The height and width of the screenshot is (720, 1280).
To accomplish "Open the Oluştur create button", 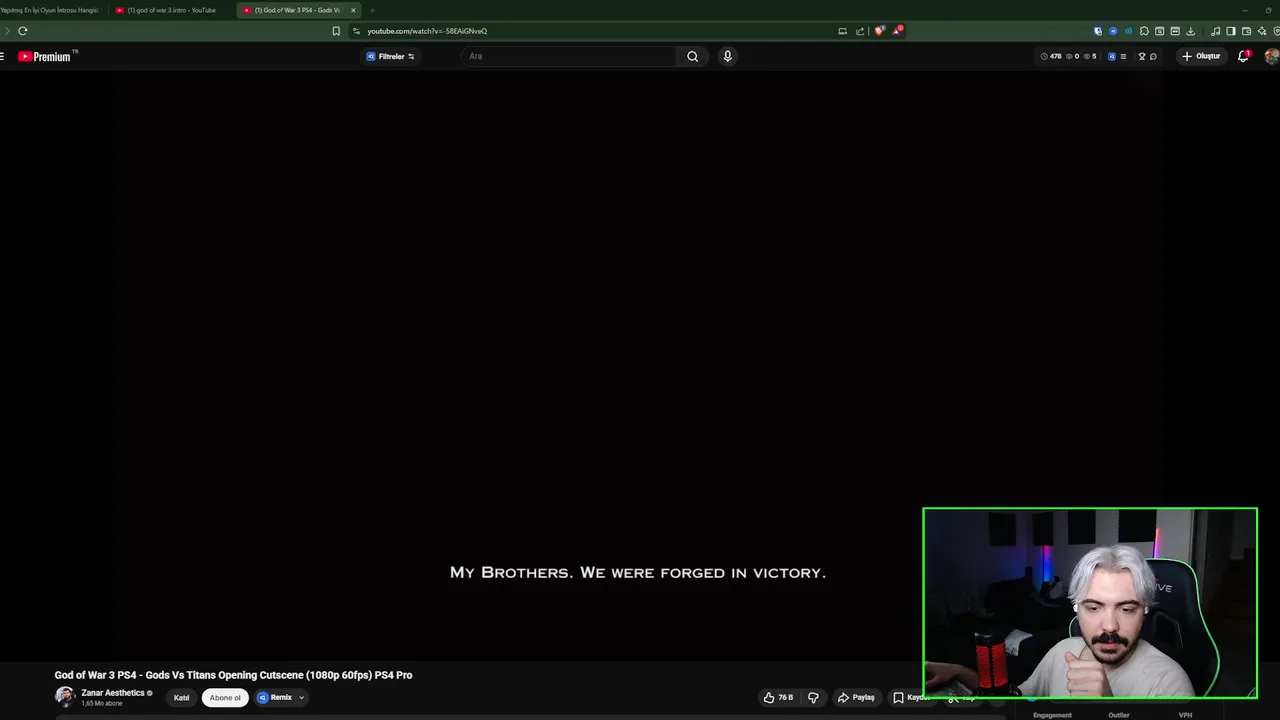I will [1202, 57].
